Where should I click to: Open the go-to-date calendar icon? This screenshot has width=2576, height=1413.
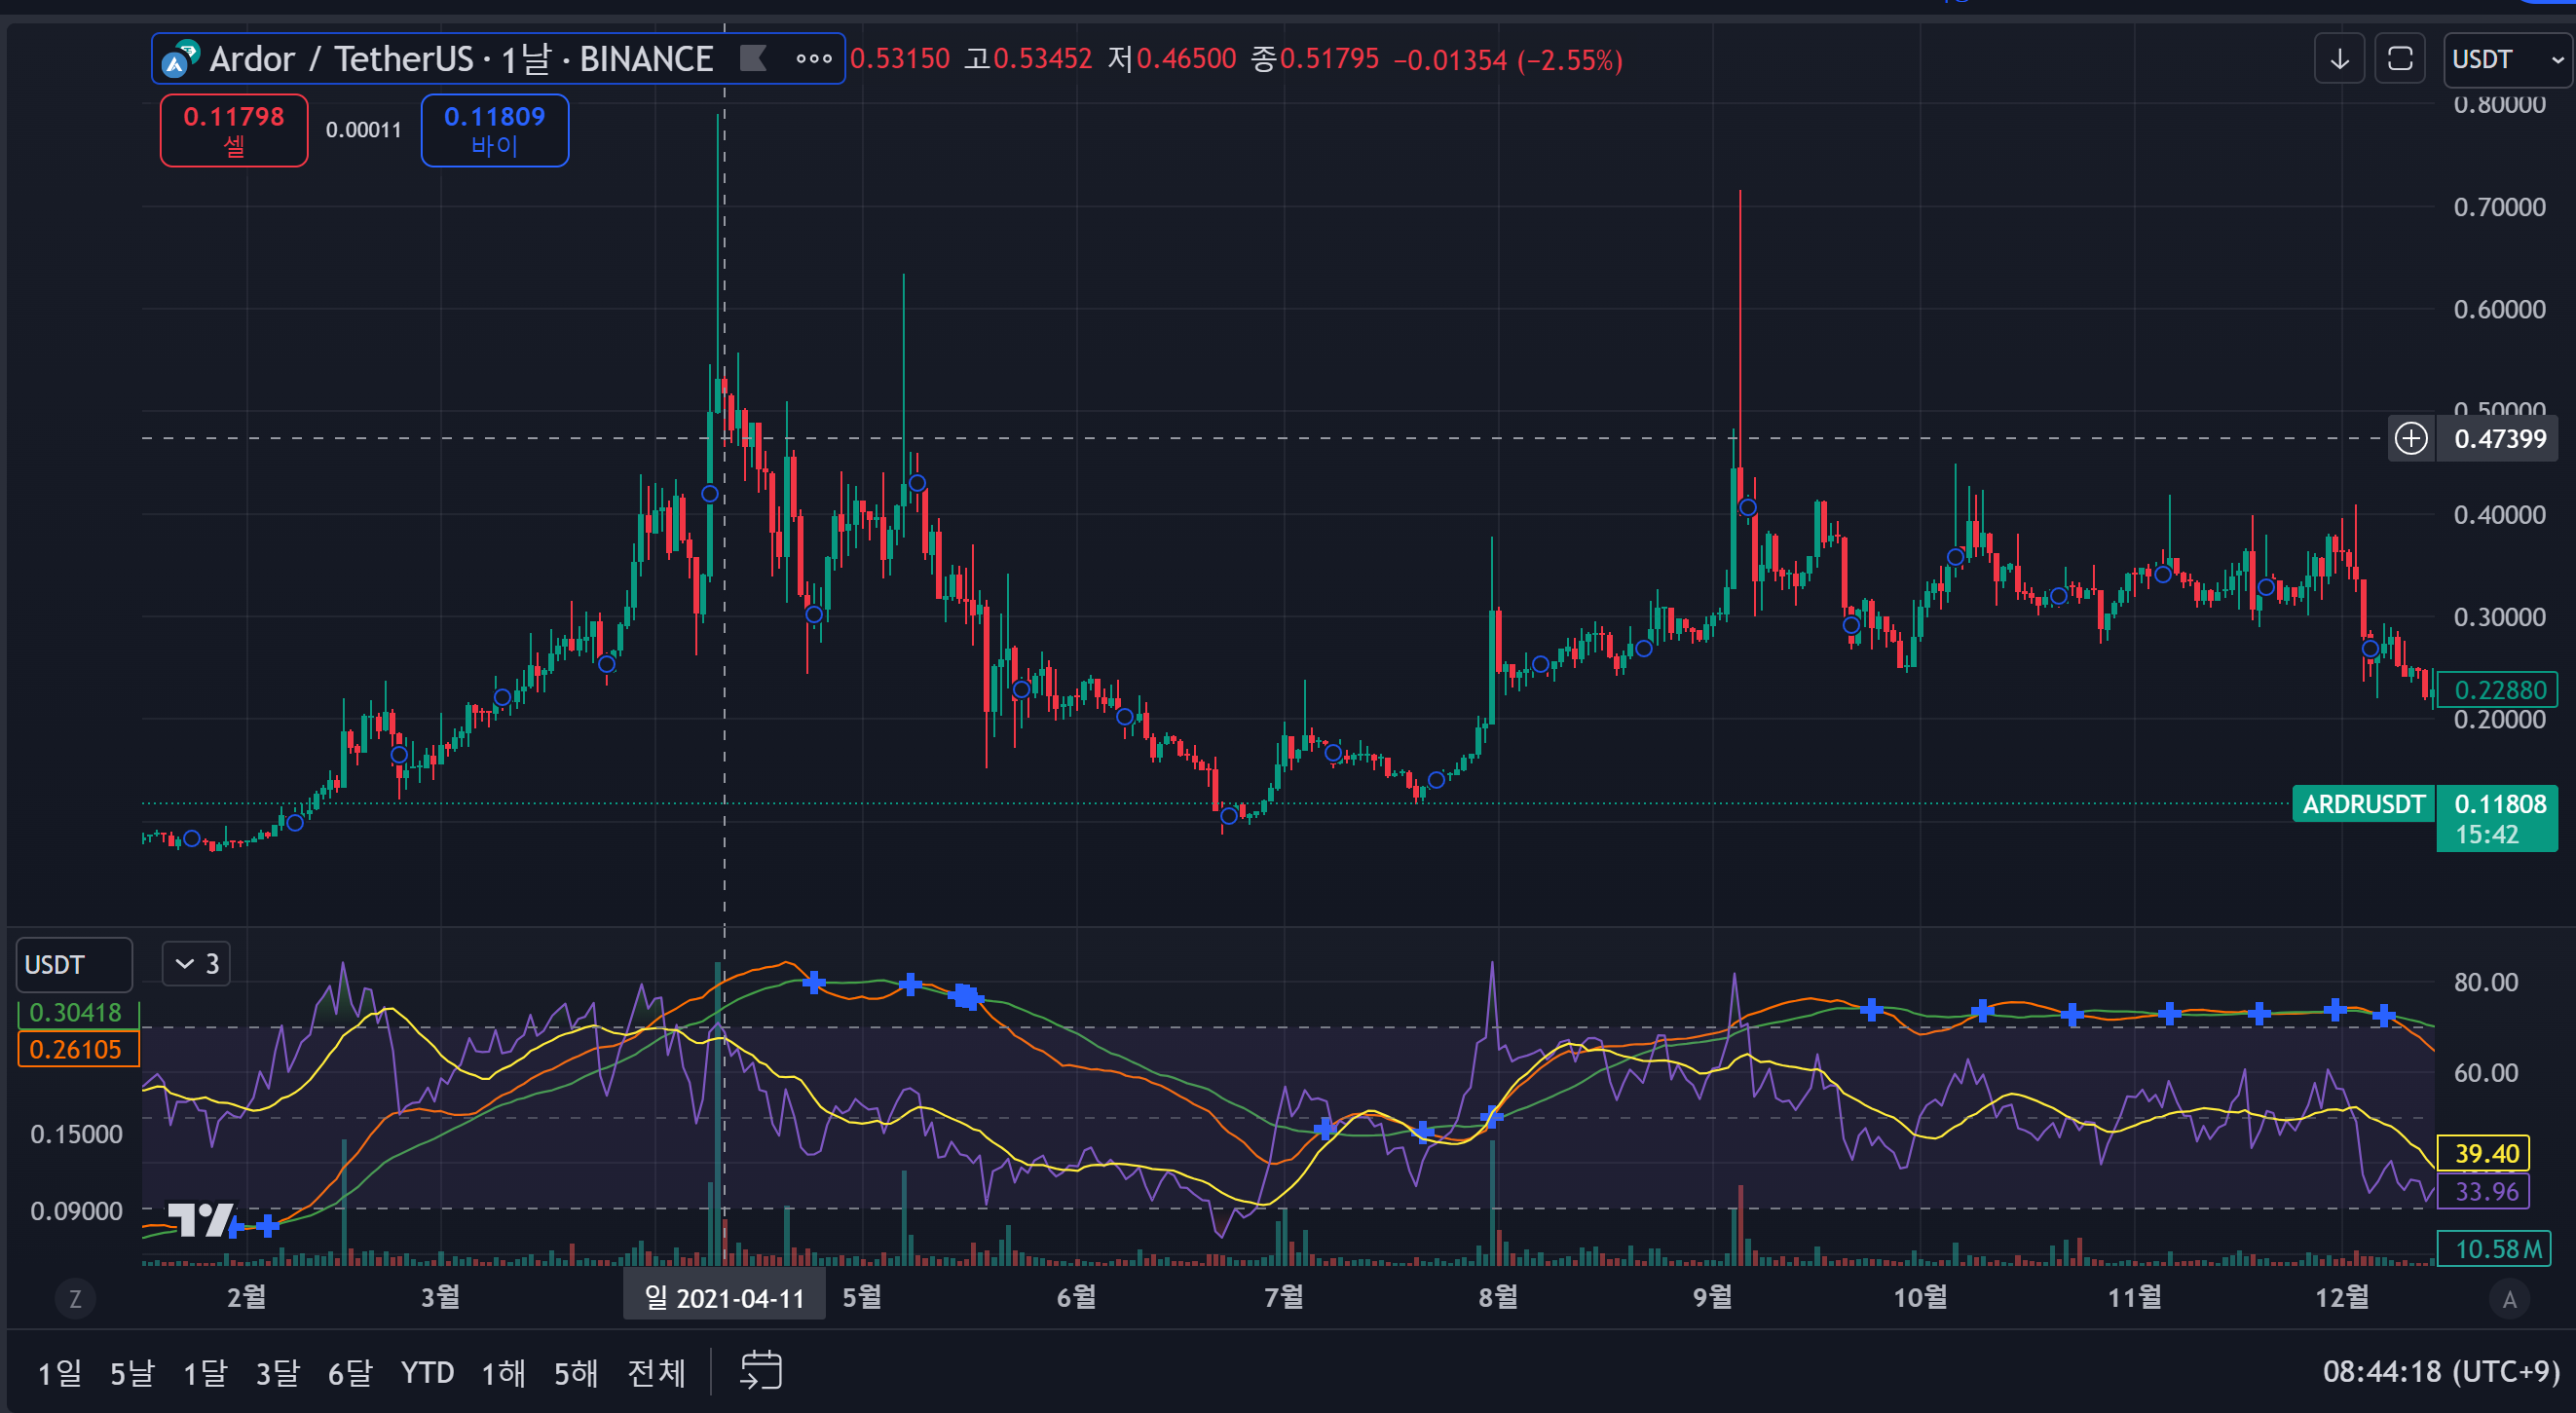coord(761,1371)
